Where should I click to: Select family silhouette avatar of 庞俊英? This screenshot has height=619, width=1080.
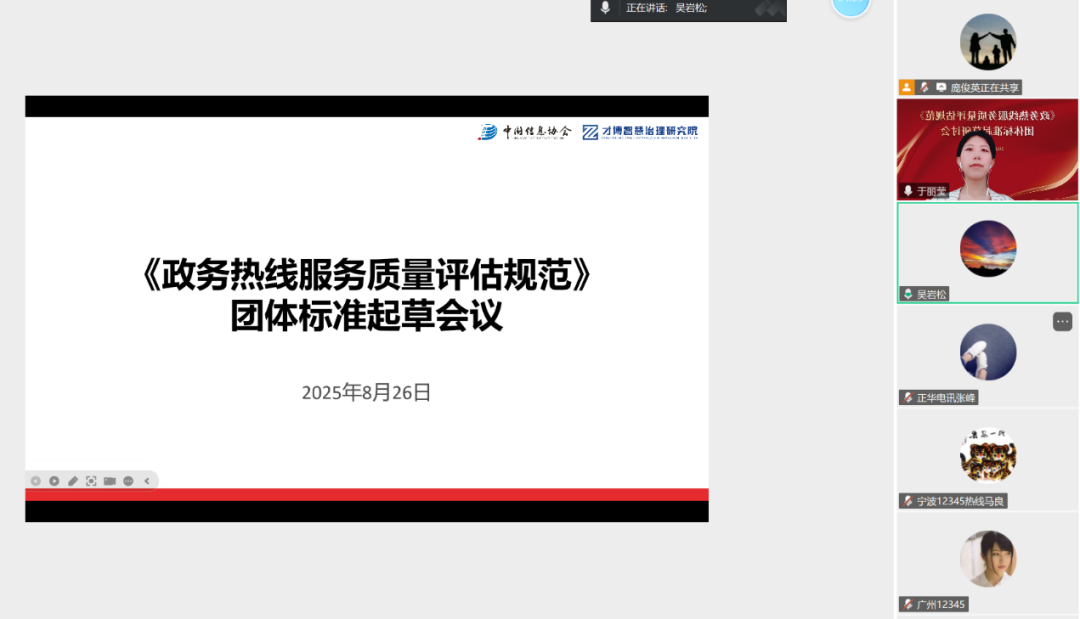pos(988,42)
